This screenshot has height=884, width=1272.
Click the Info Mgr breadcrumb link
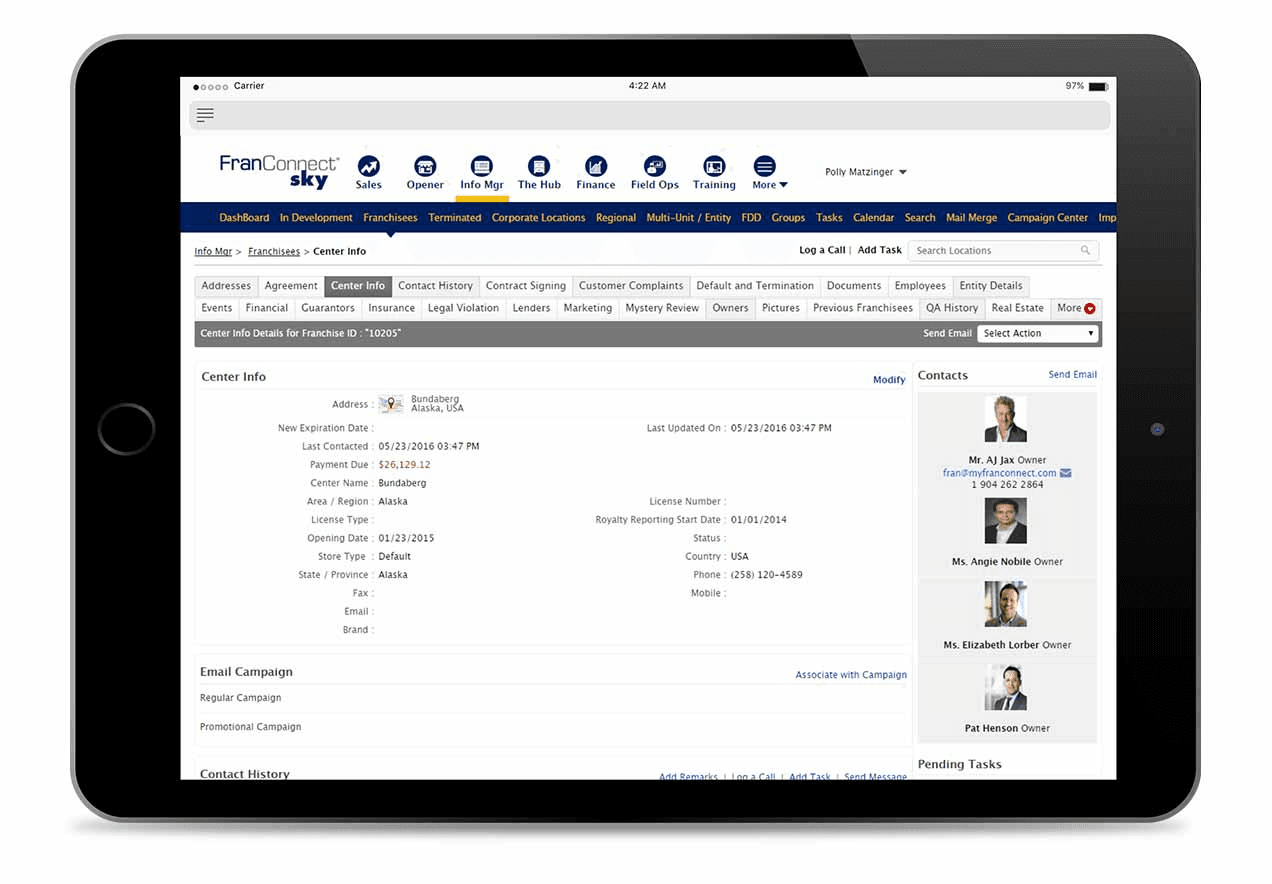click(213, 252)
